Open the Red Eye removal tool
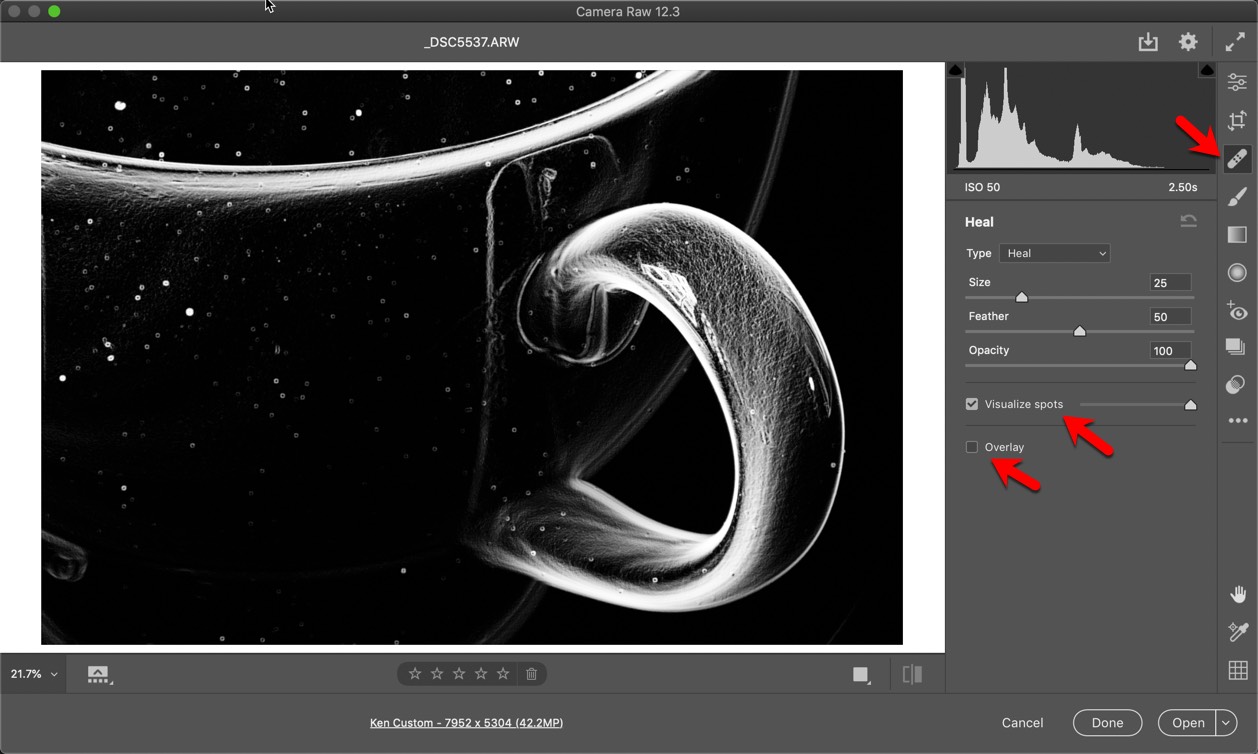Screen dimensions: 1258x754 1237,311
